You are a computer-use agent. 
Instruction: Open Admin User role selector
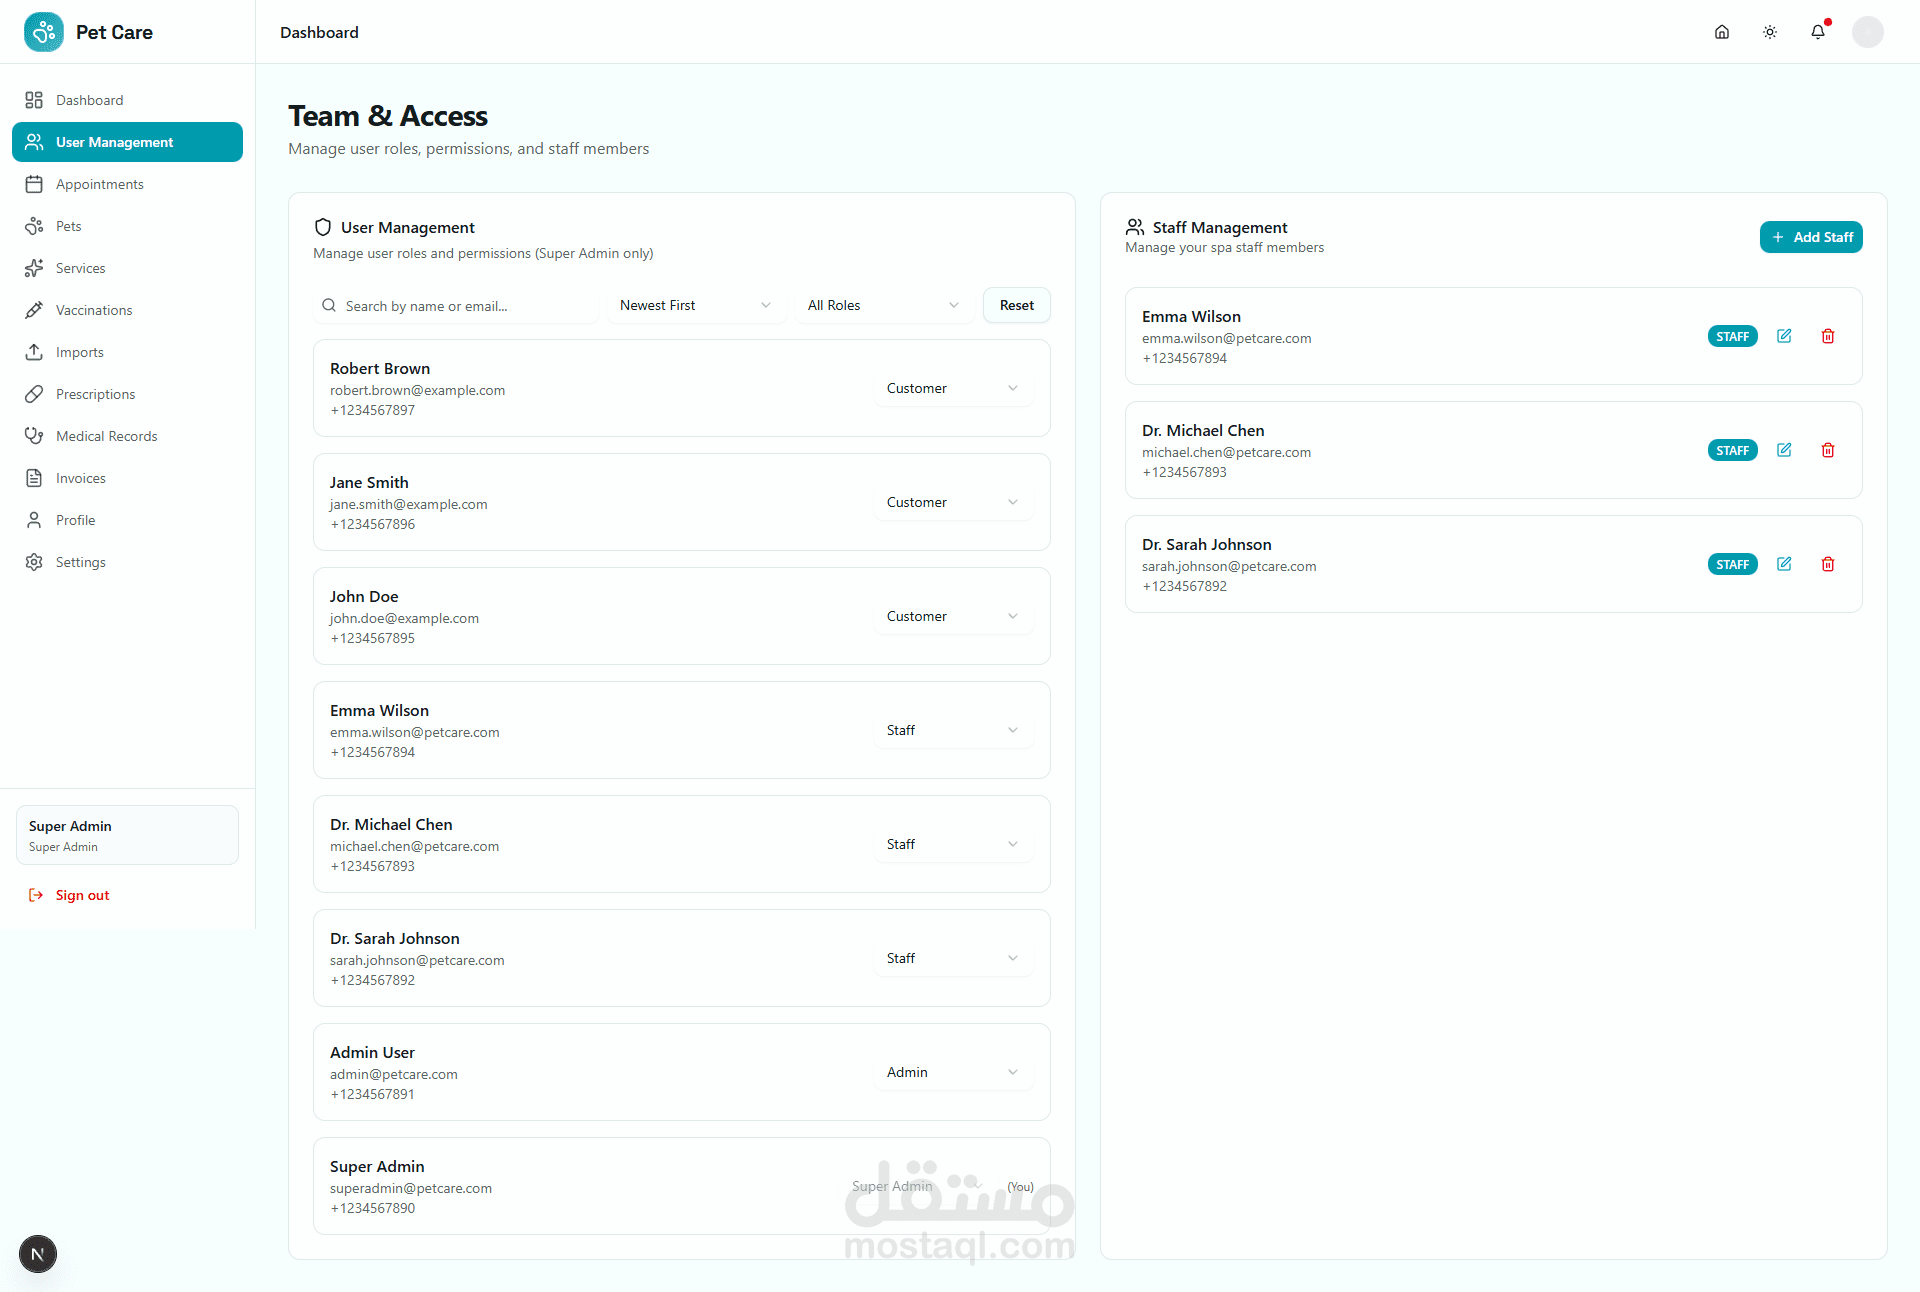(x=952, y=1072)
